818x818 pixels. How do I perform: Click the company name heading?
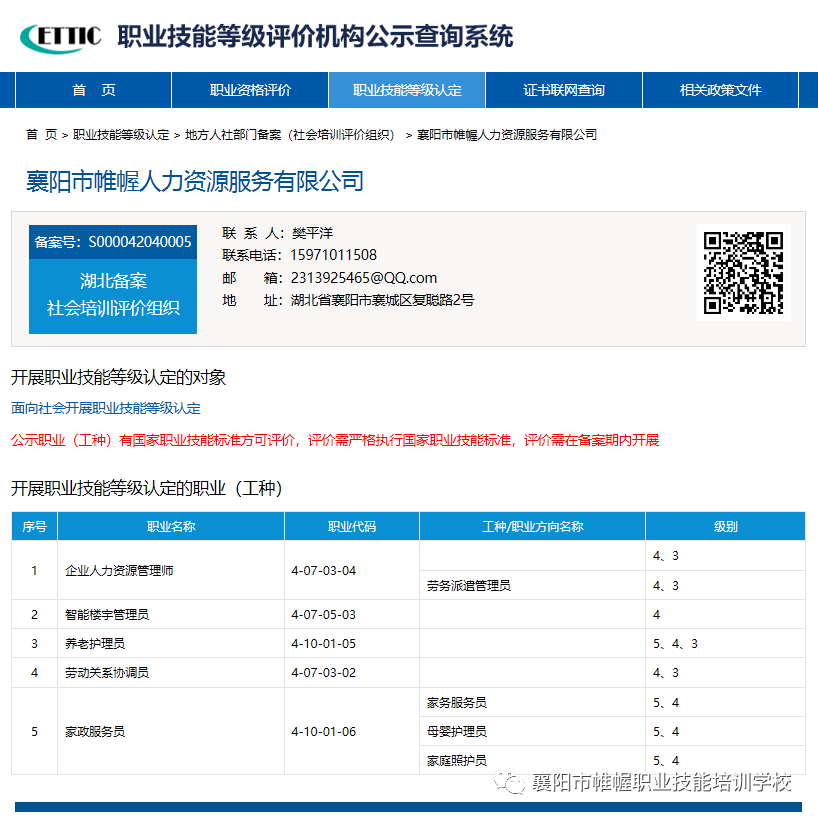(195, 181)
